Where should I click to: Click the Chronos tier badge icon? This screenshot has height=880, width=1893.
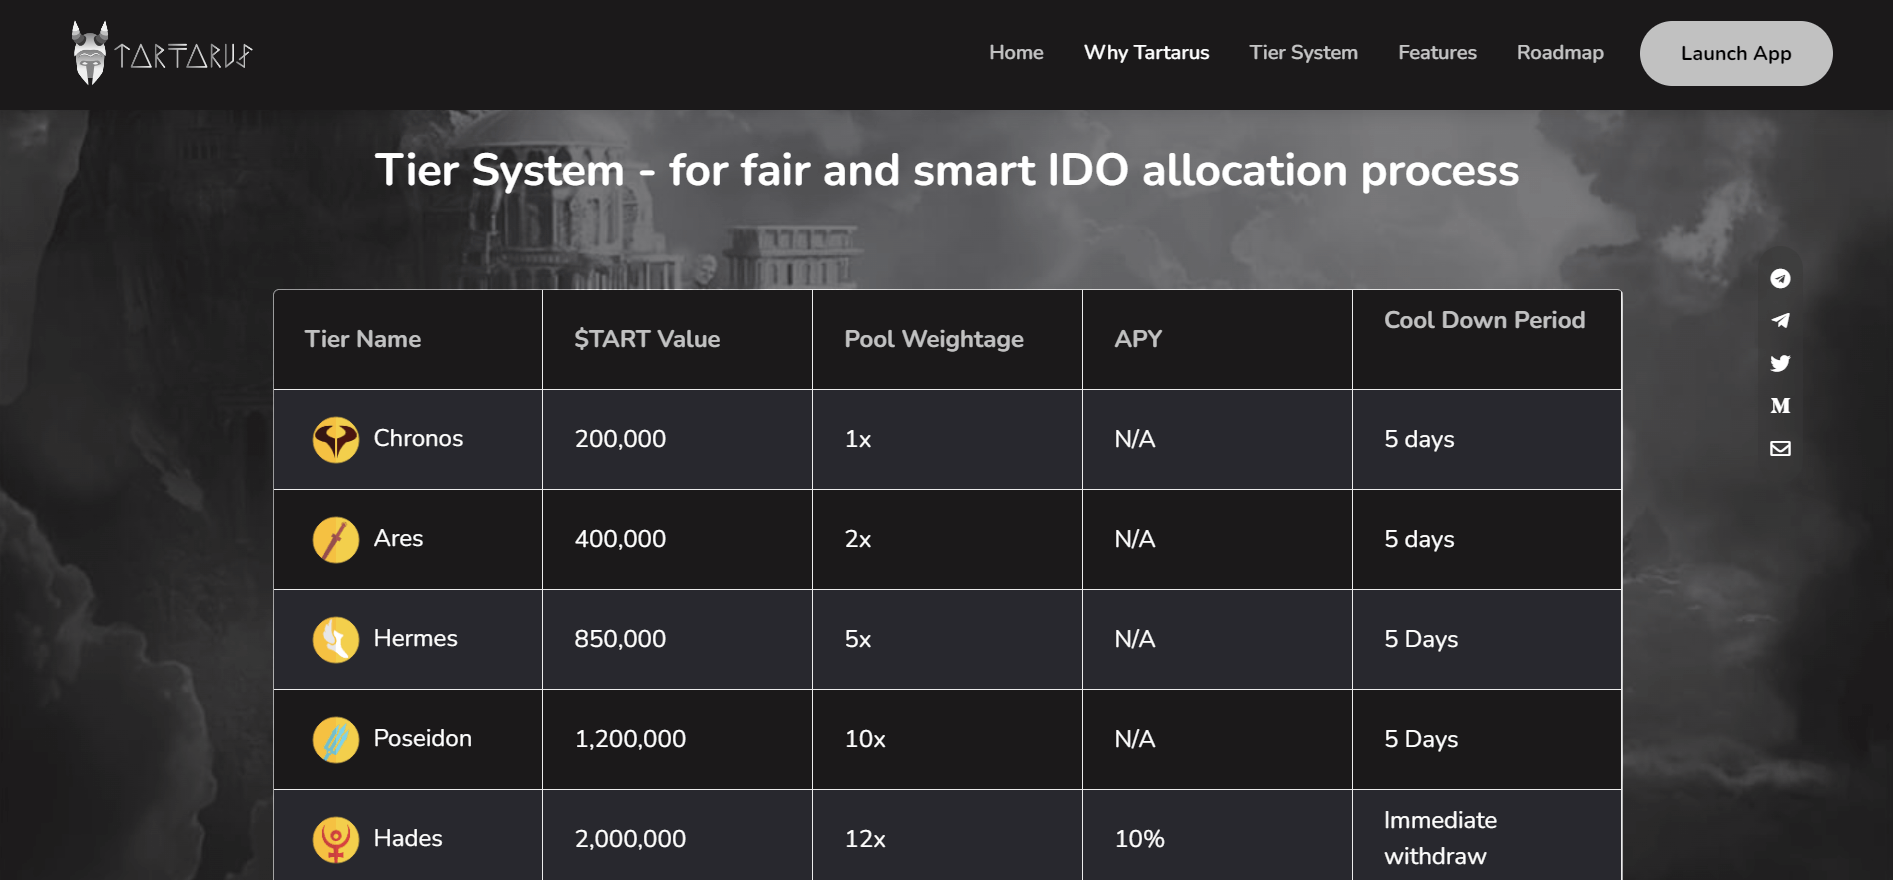[336, 440]
